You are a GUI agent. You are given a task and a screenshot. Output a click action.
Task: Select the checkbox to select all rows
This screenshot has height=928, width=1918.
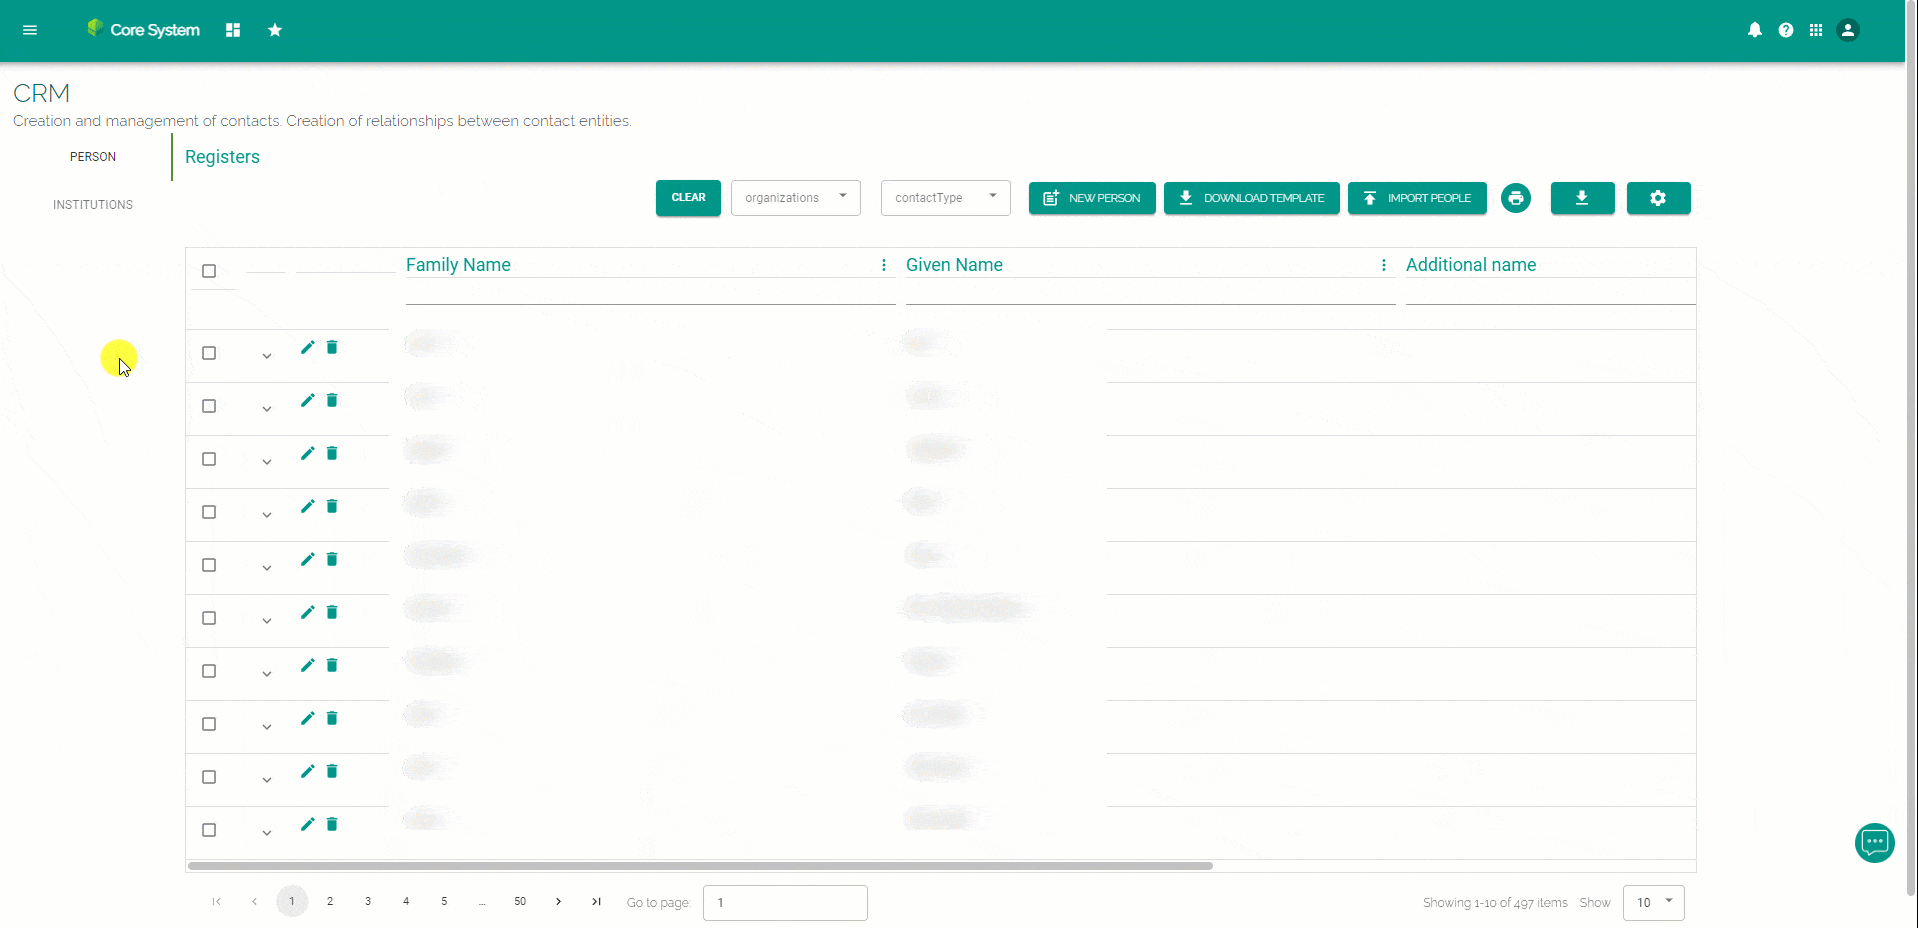[x=208, y=271]
